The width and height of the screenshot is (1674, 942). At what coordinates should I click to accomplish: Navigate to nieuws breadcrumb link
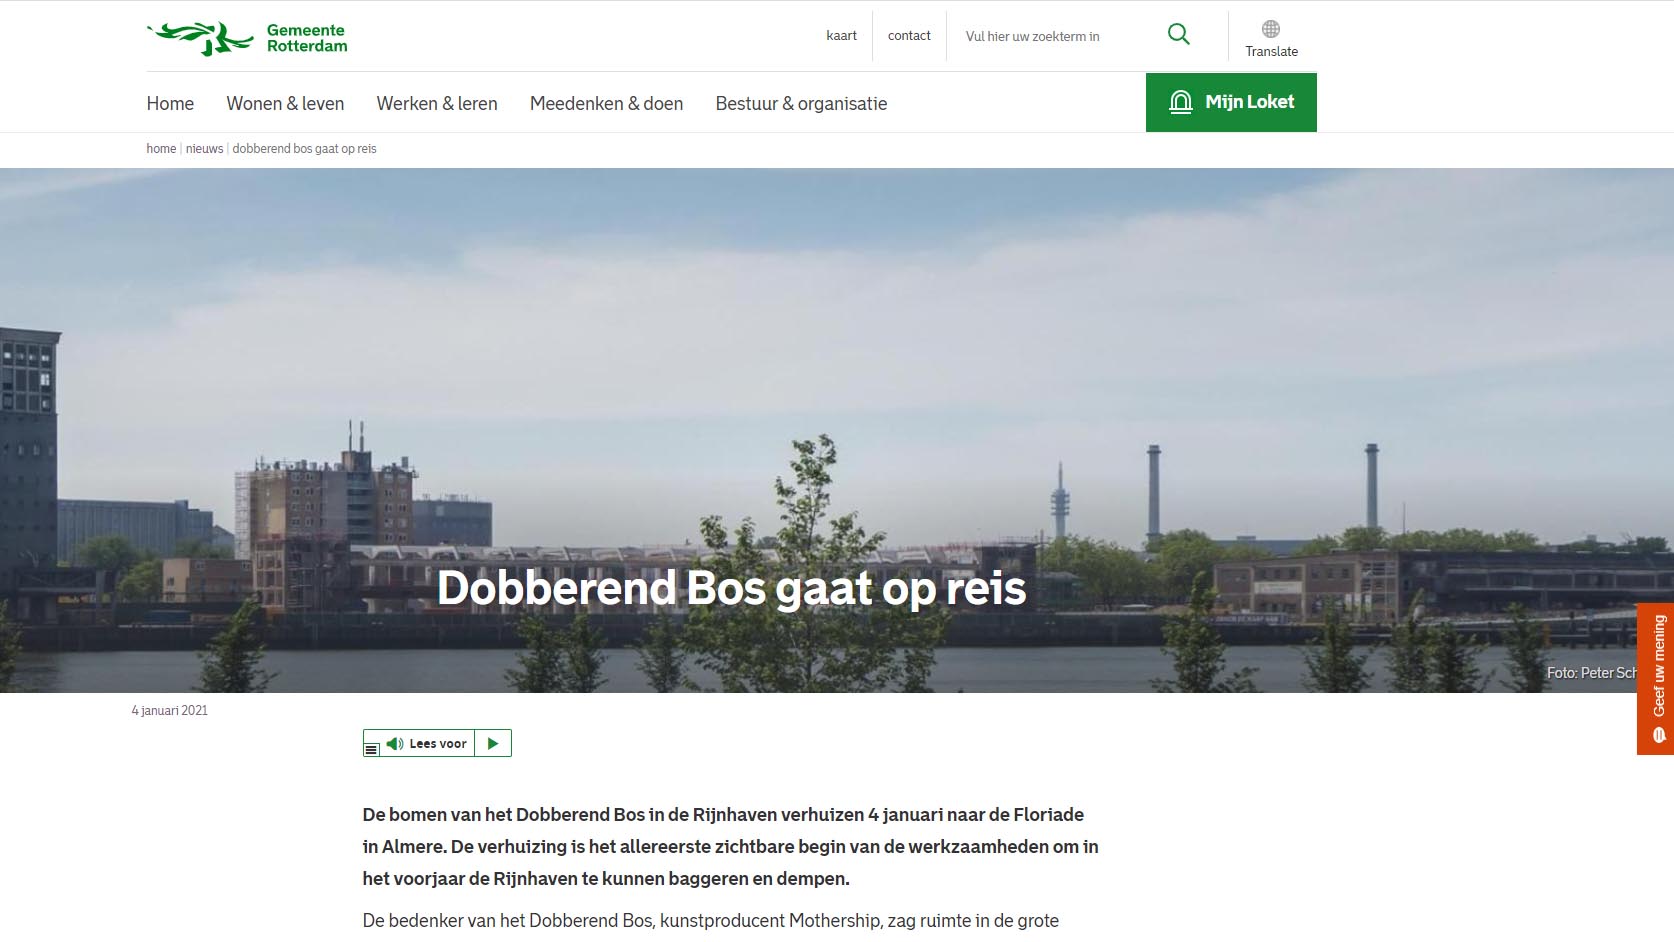(204, 149)
